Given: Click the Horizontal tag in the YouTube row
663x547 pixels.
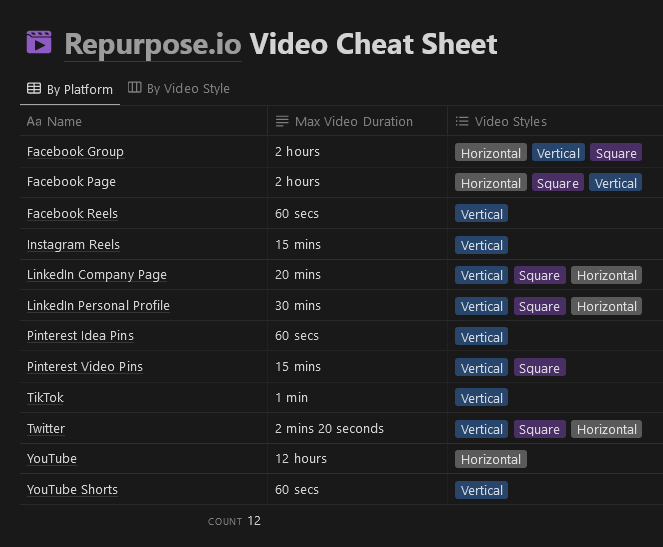Looking at the screenshot, I should [x=491, y=459].
